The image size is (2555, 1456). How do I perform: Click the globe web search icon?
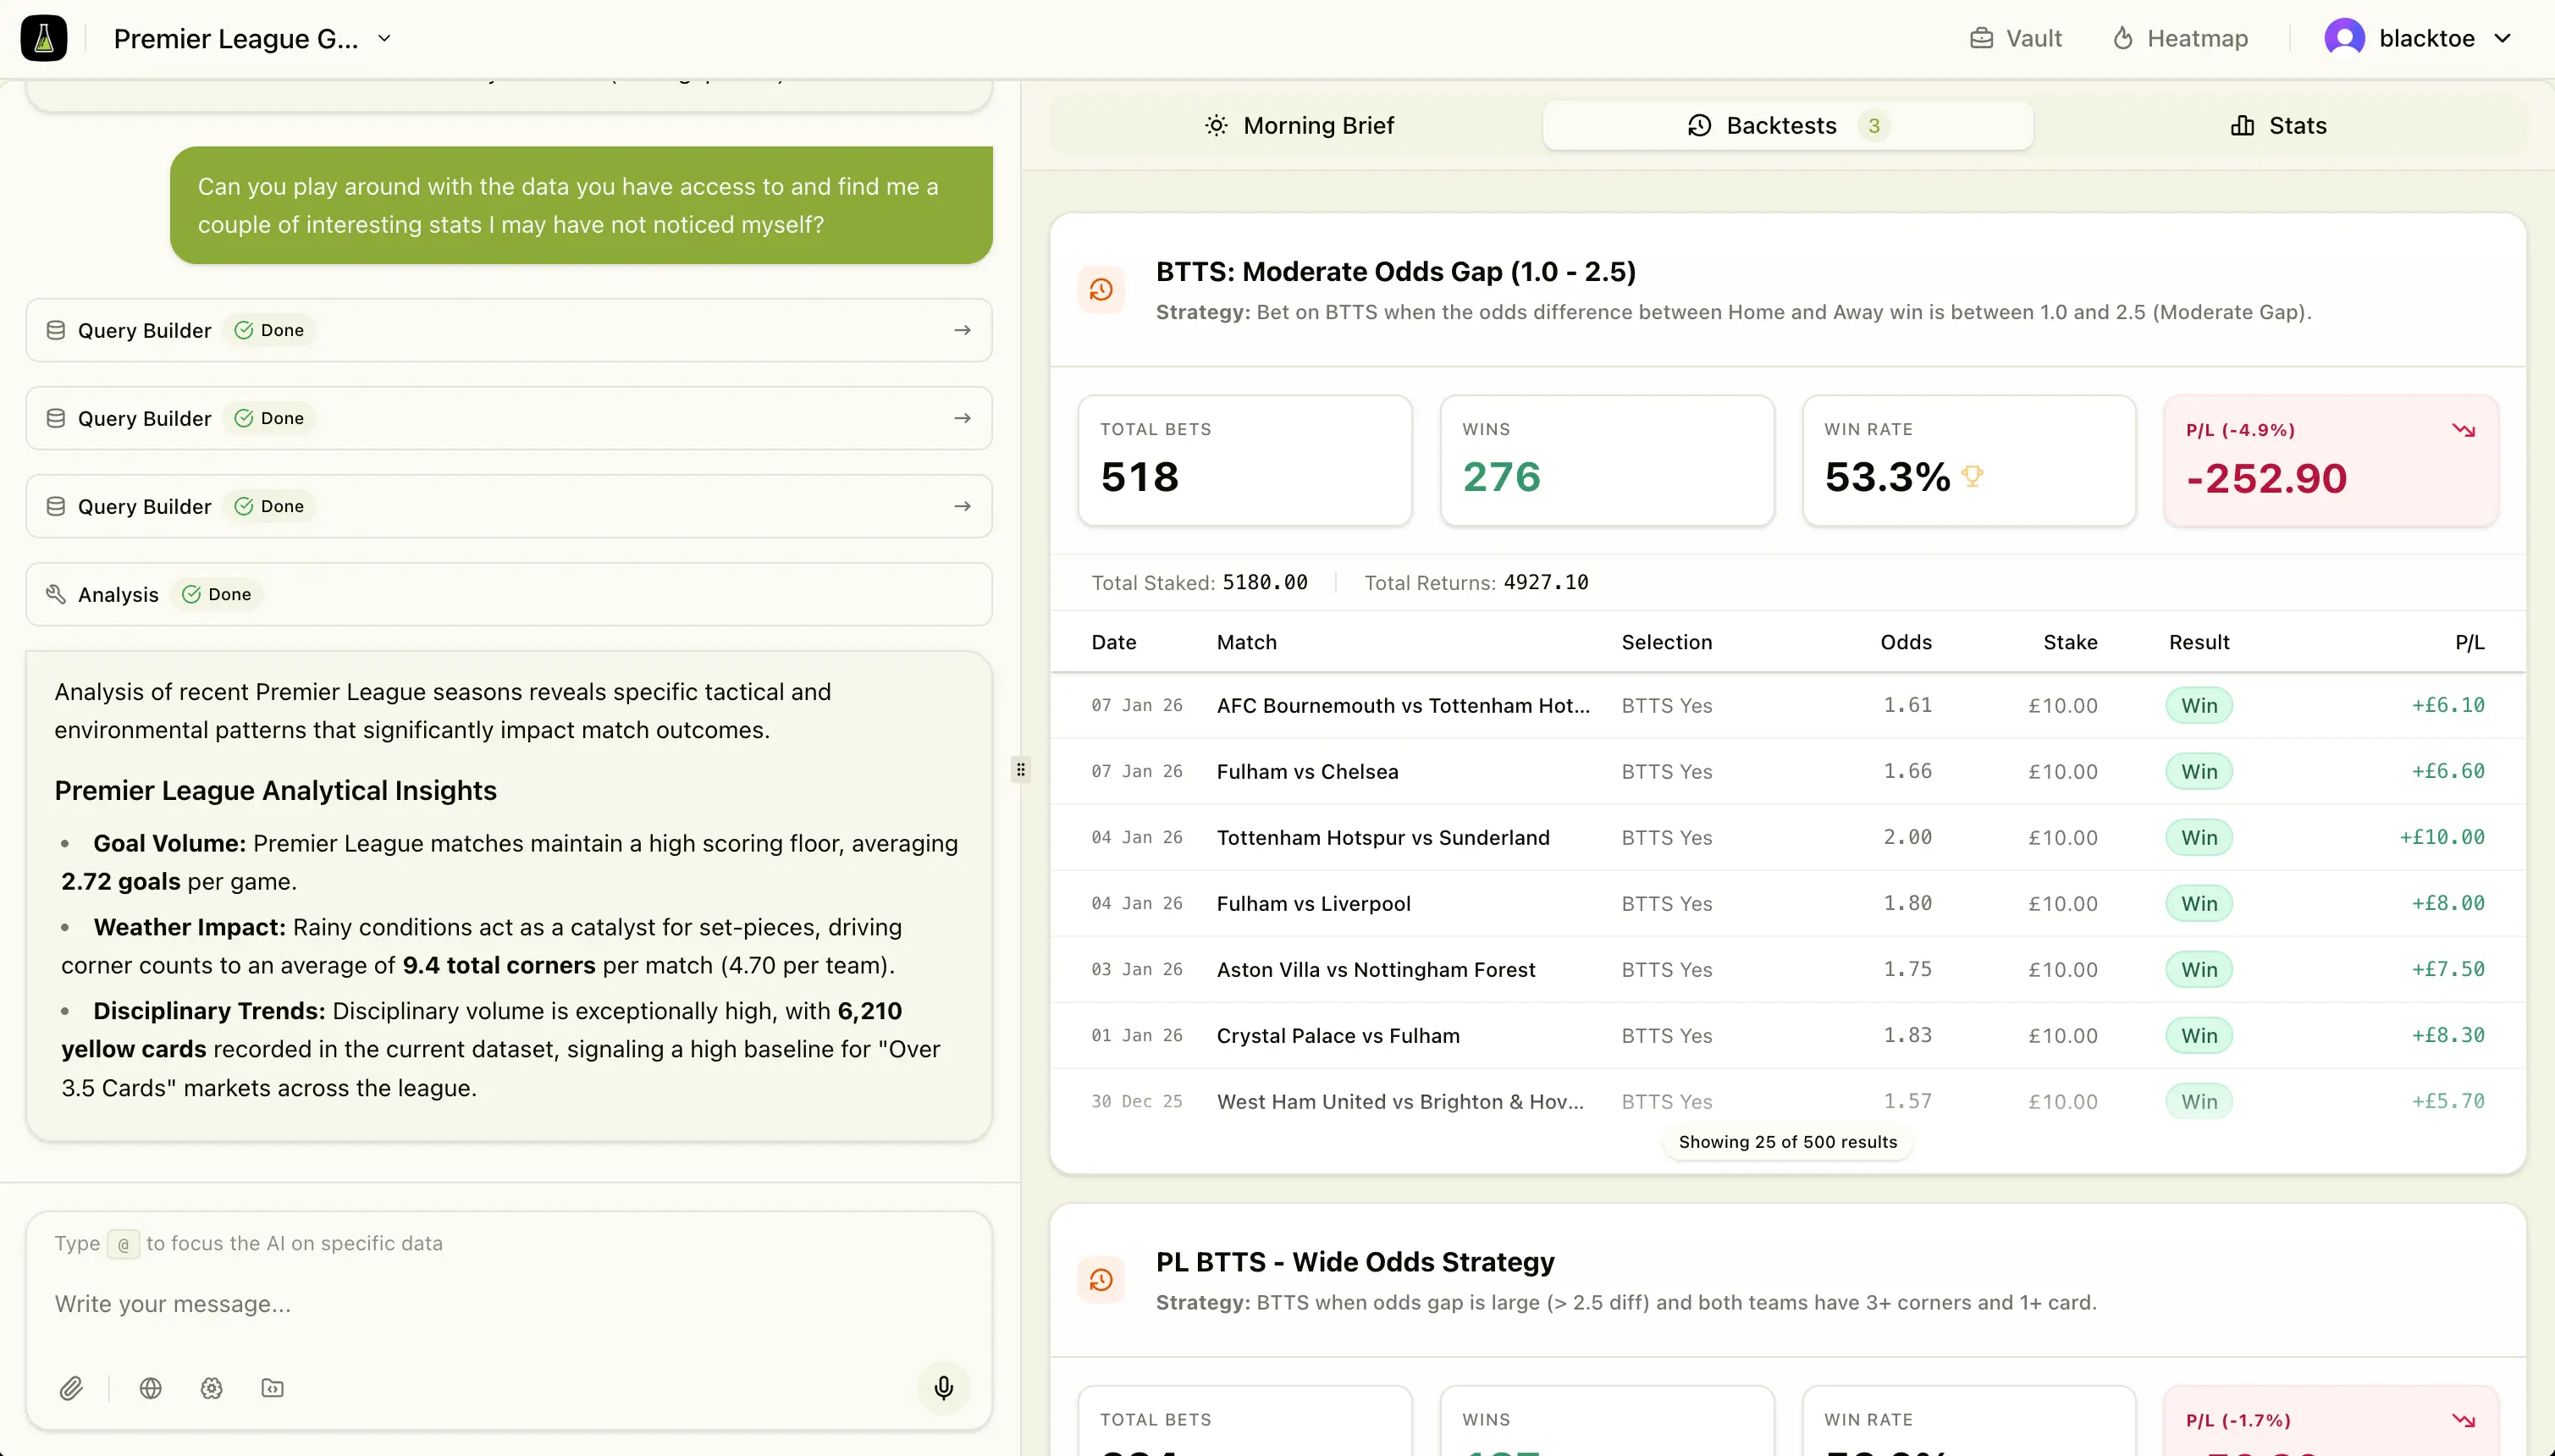pos(151,1387)
